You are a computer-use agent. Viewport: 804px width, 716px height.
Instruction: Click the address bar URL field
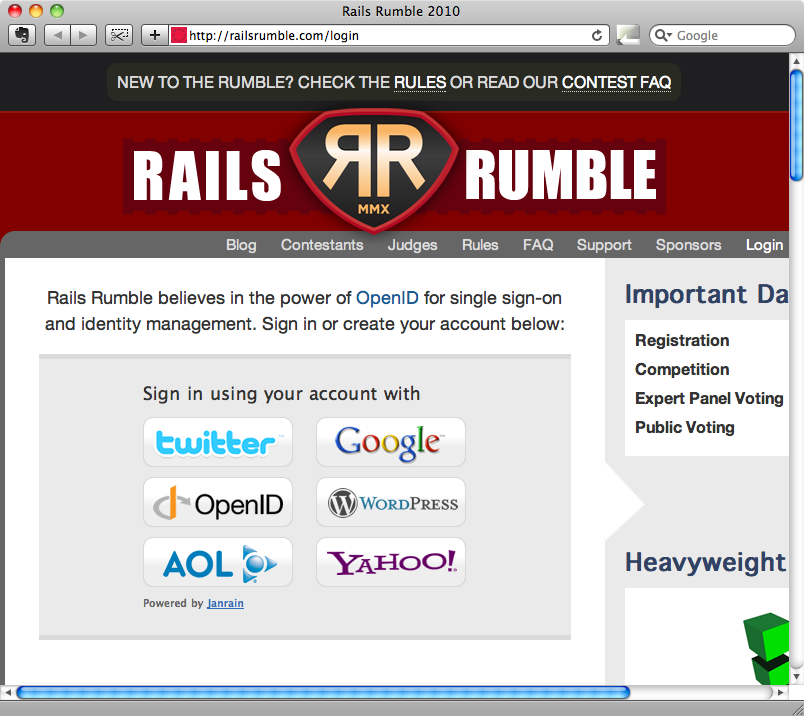[387, 35]
